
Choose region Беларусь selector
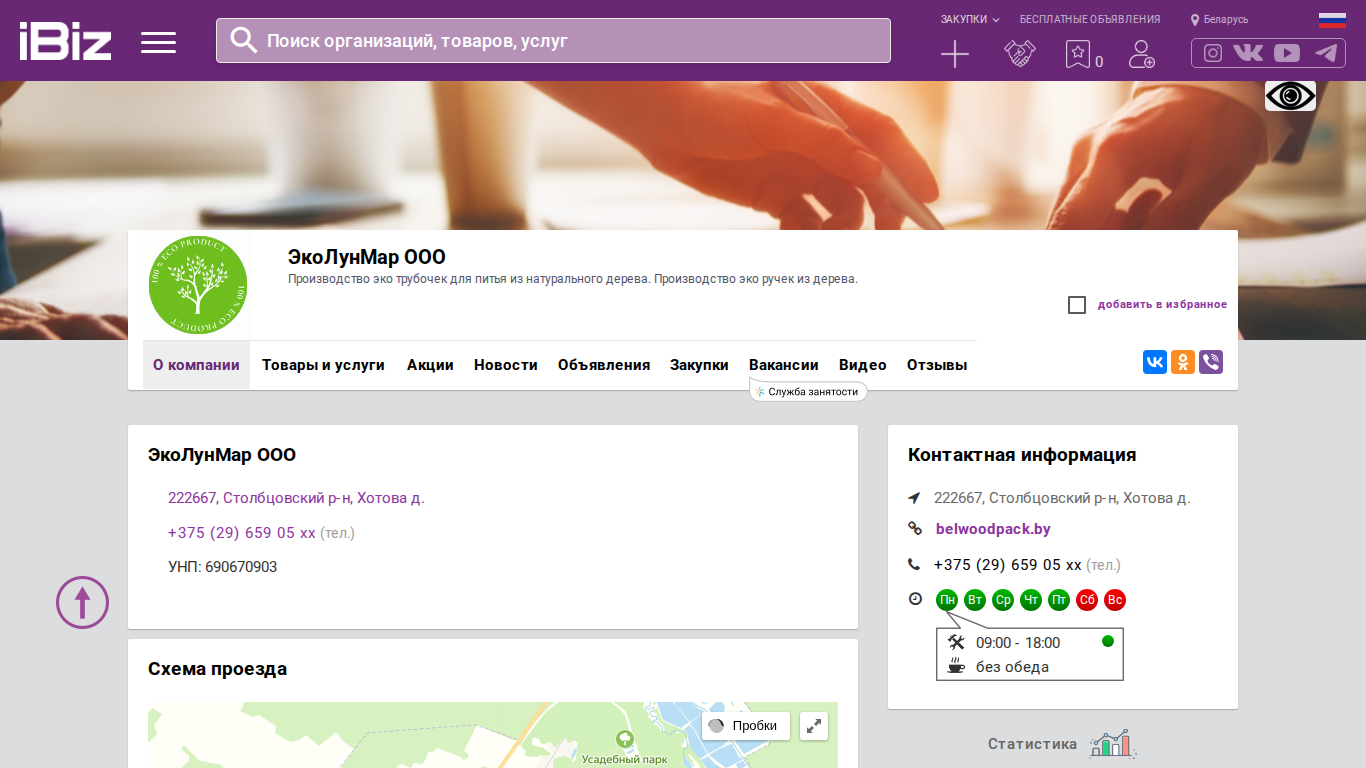pos(1220,19)
